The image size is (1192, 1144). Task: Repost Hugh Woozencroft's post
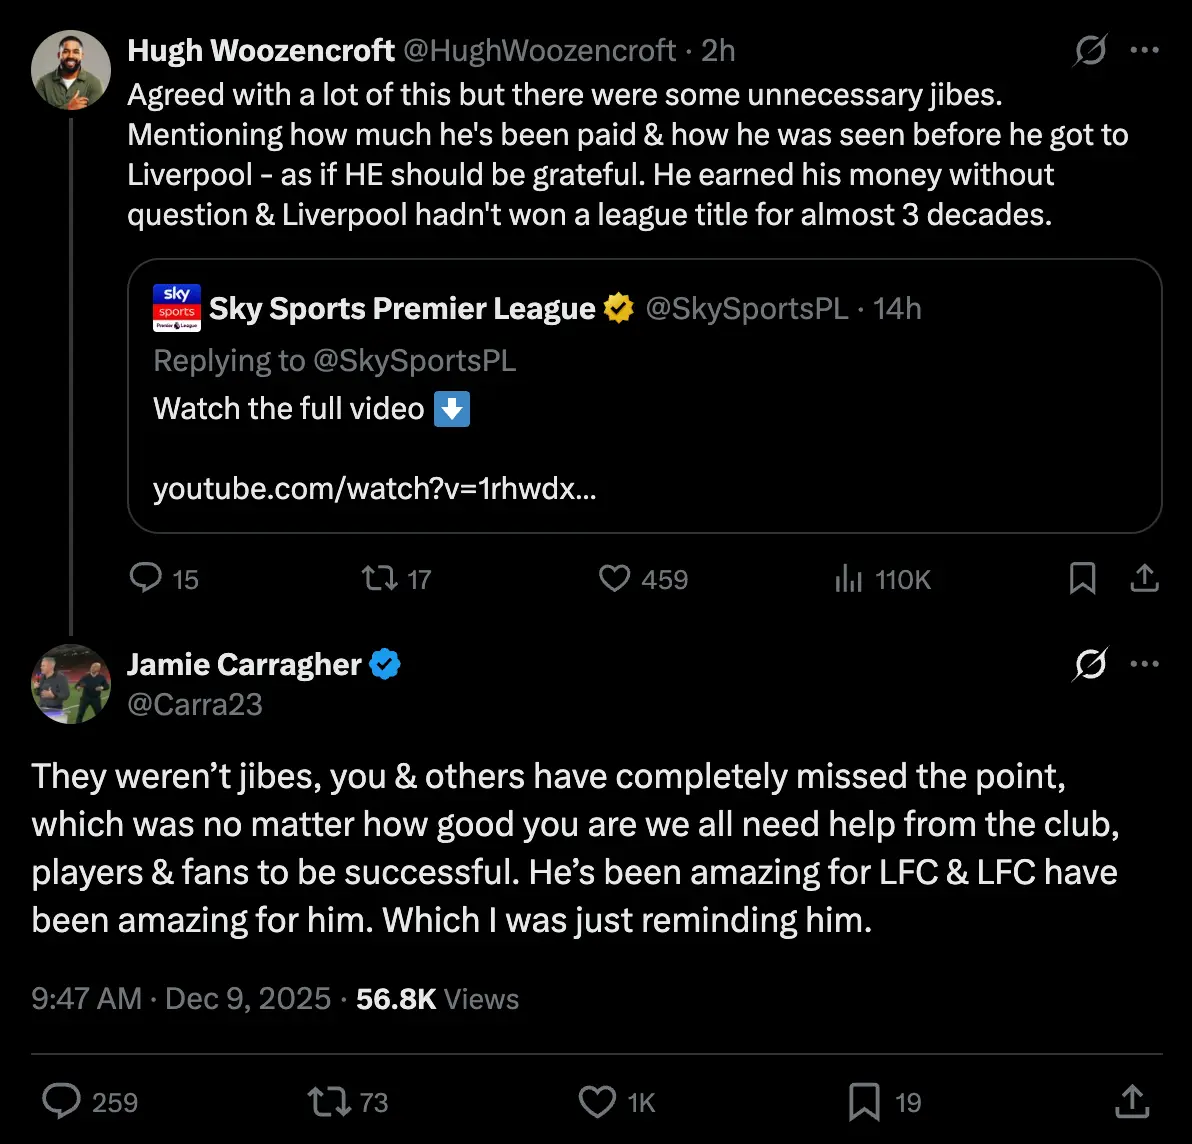380,578
